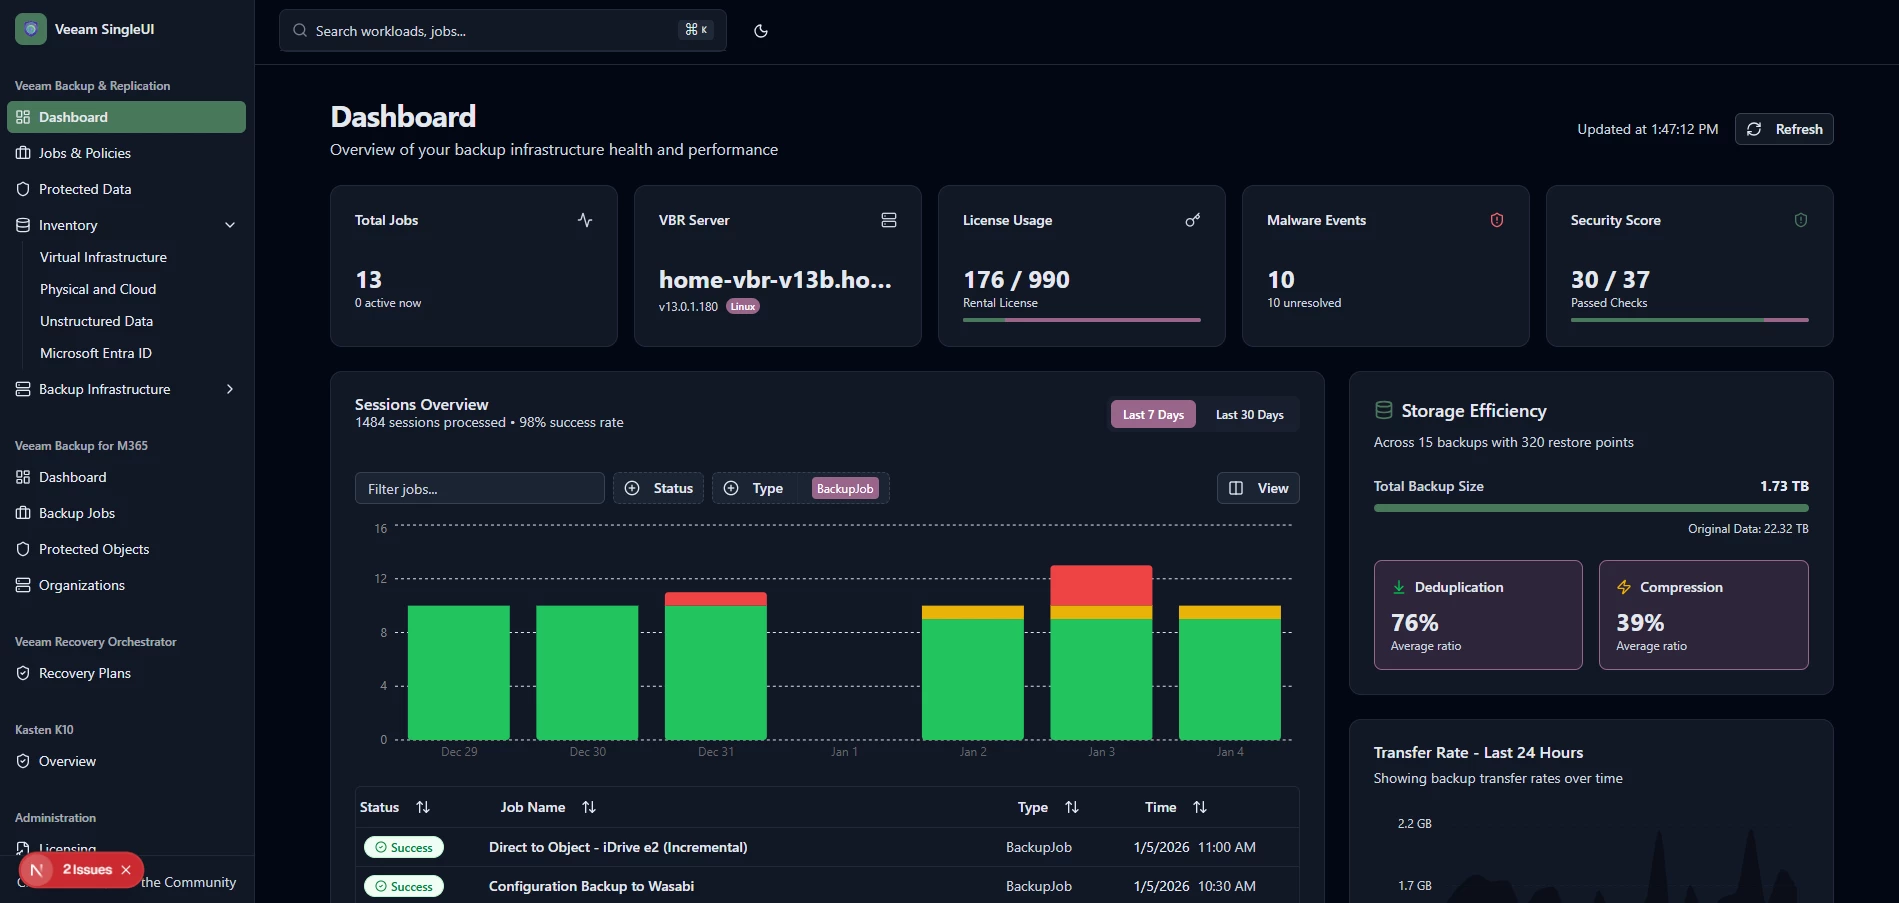Click the M365 Backup Jobs icon
This screenshot has width=1899, height=903.
(x=23, y=513)
